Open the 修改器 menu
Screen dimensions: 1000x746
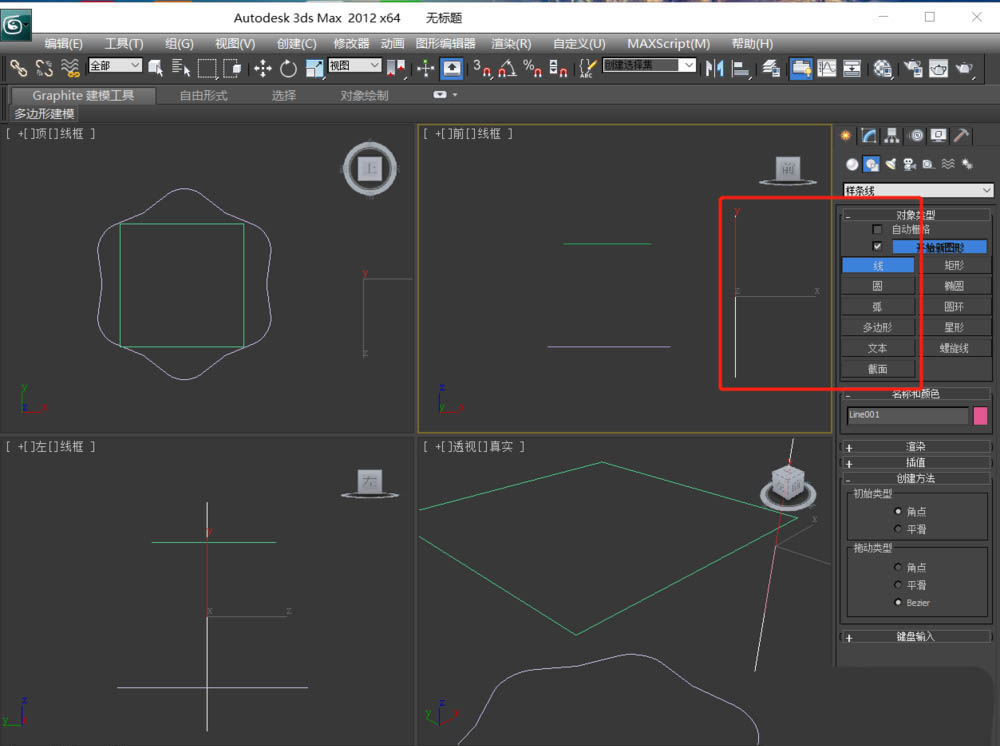coord(351,44)
